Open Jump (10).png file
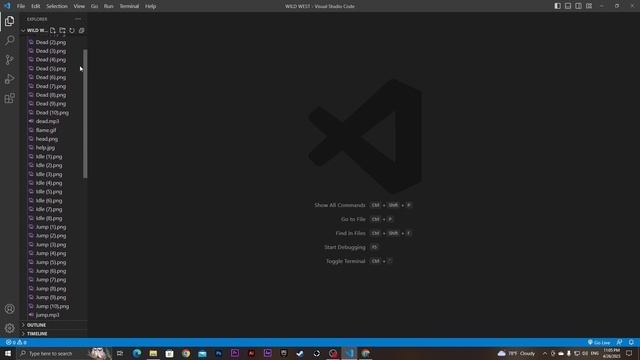 (x=54, y=306)
